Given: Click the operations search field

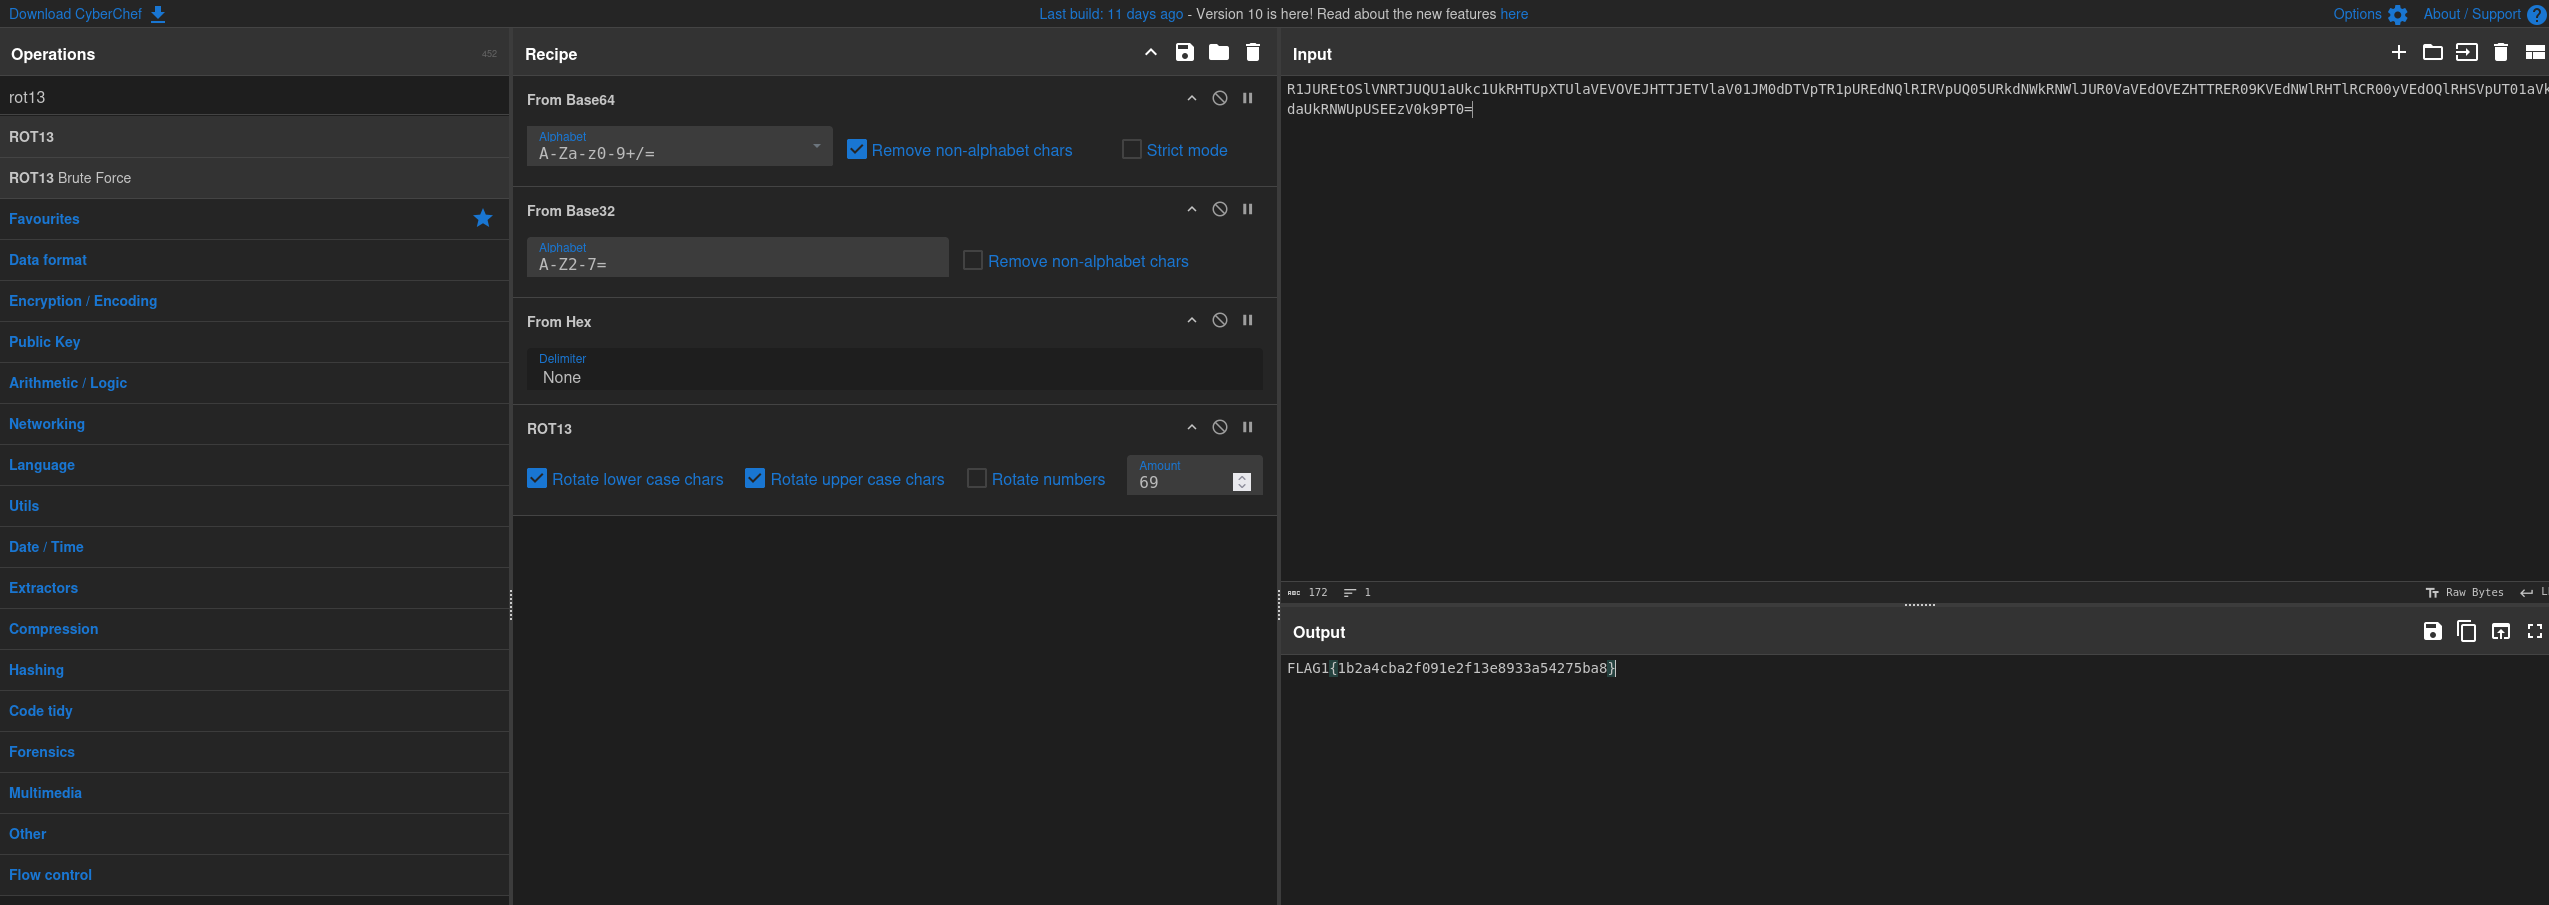Looking at the screenshot, I should [254, 97].
